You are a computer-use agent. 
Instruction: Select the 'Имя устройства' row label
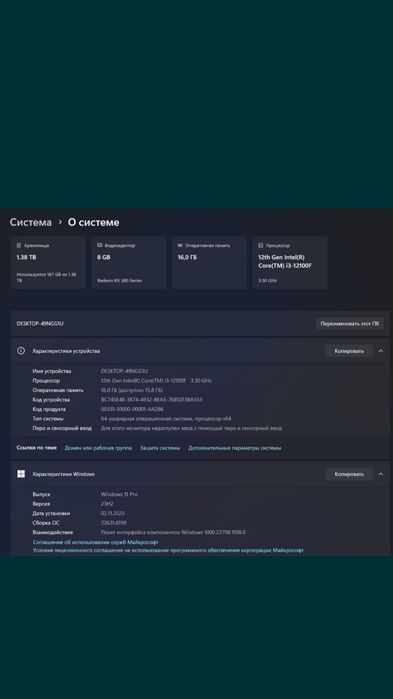point(52,371)
